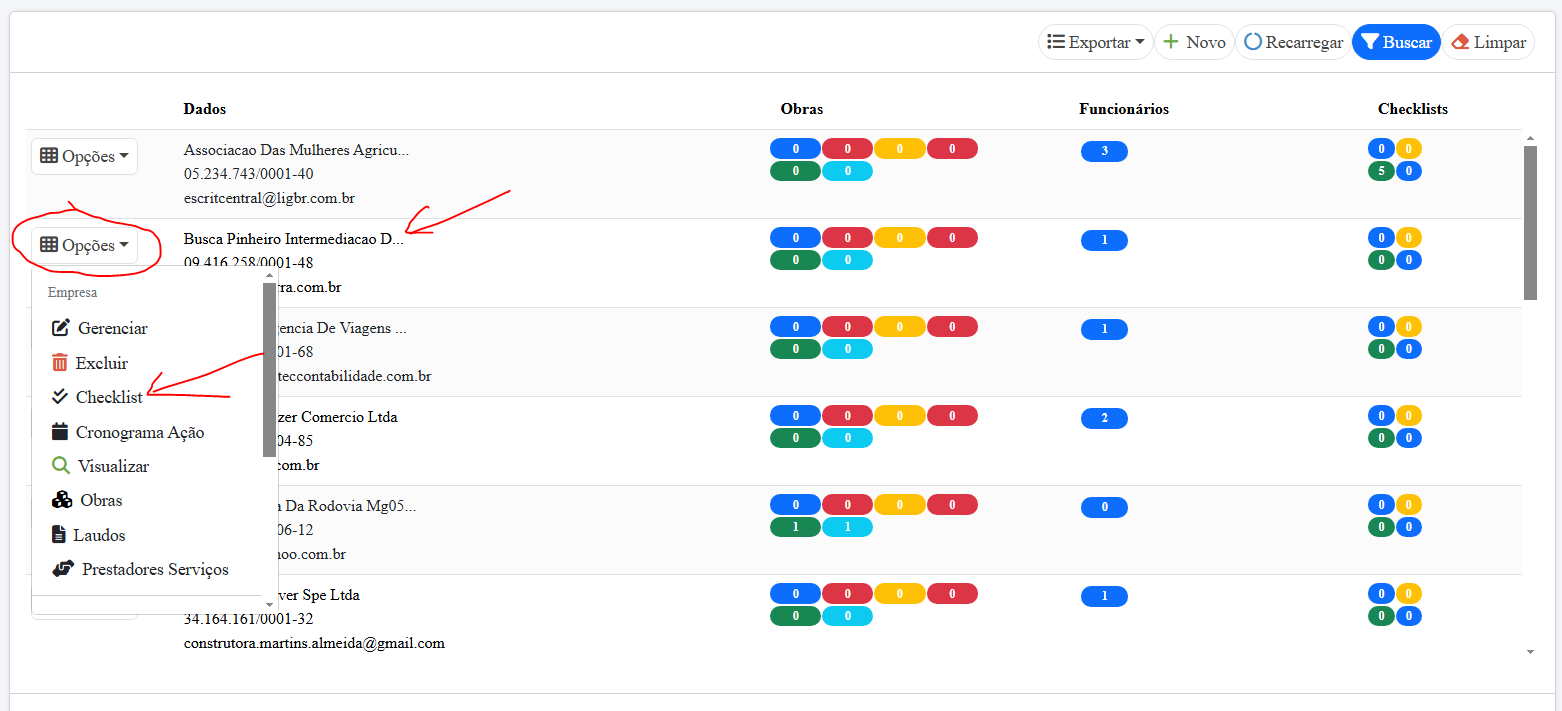
Task: Click the blue Buscar button
Action: click(x=1396, y=42)
